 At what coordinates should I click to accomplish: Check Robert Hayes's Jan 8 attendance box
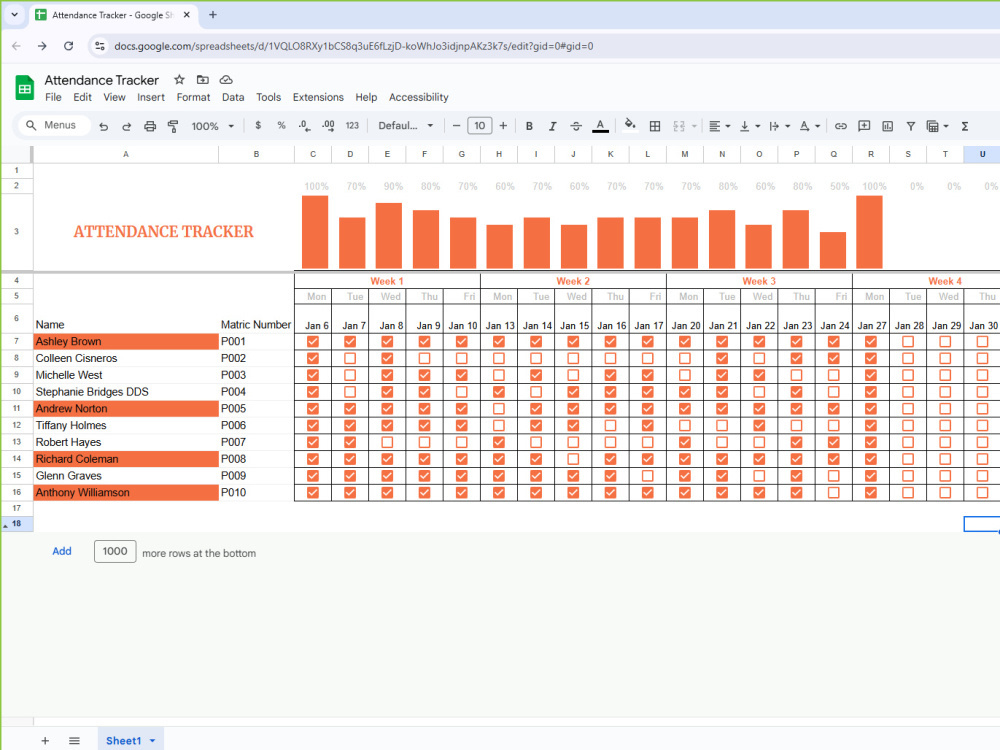coord(387,442)
